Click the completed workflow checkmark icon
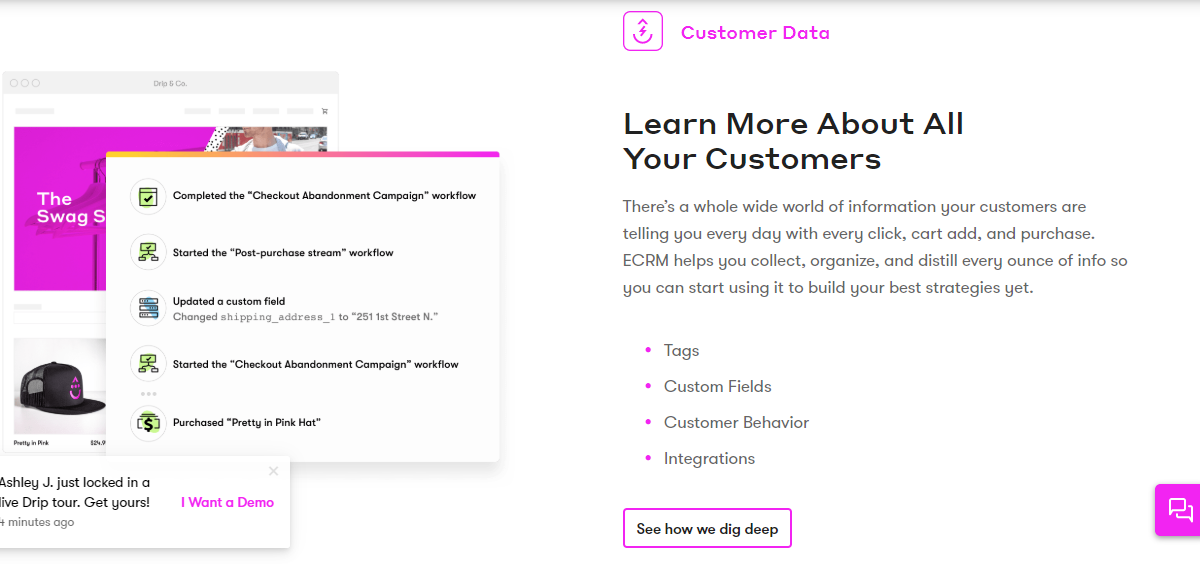This screenshot has width=1200, height=564. tap(148, 196)
